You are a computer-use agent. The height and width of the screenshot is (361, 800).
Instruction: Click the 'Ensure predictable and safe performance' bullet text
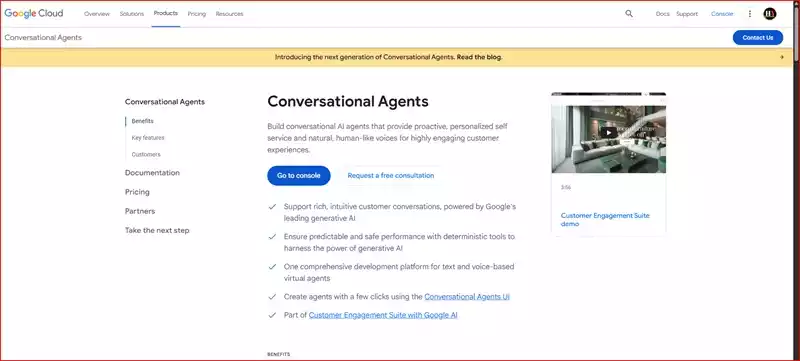(399, 243)
